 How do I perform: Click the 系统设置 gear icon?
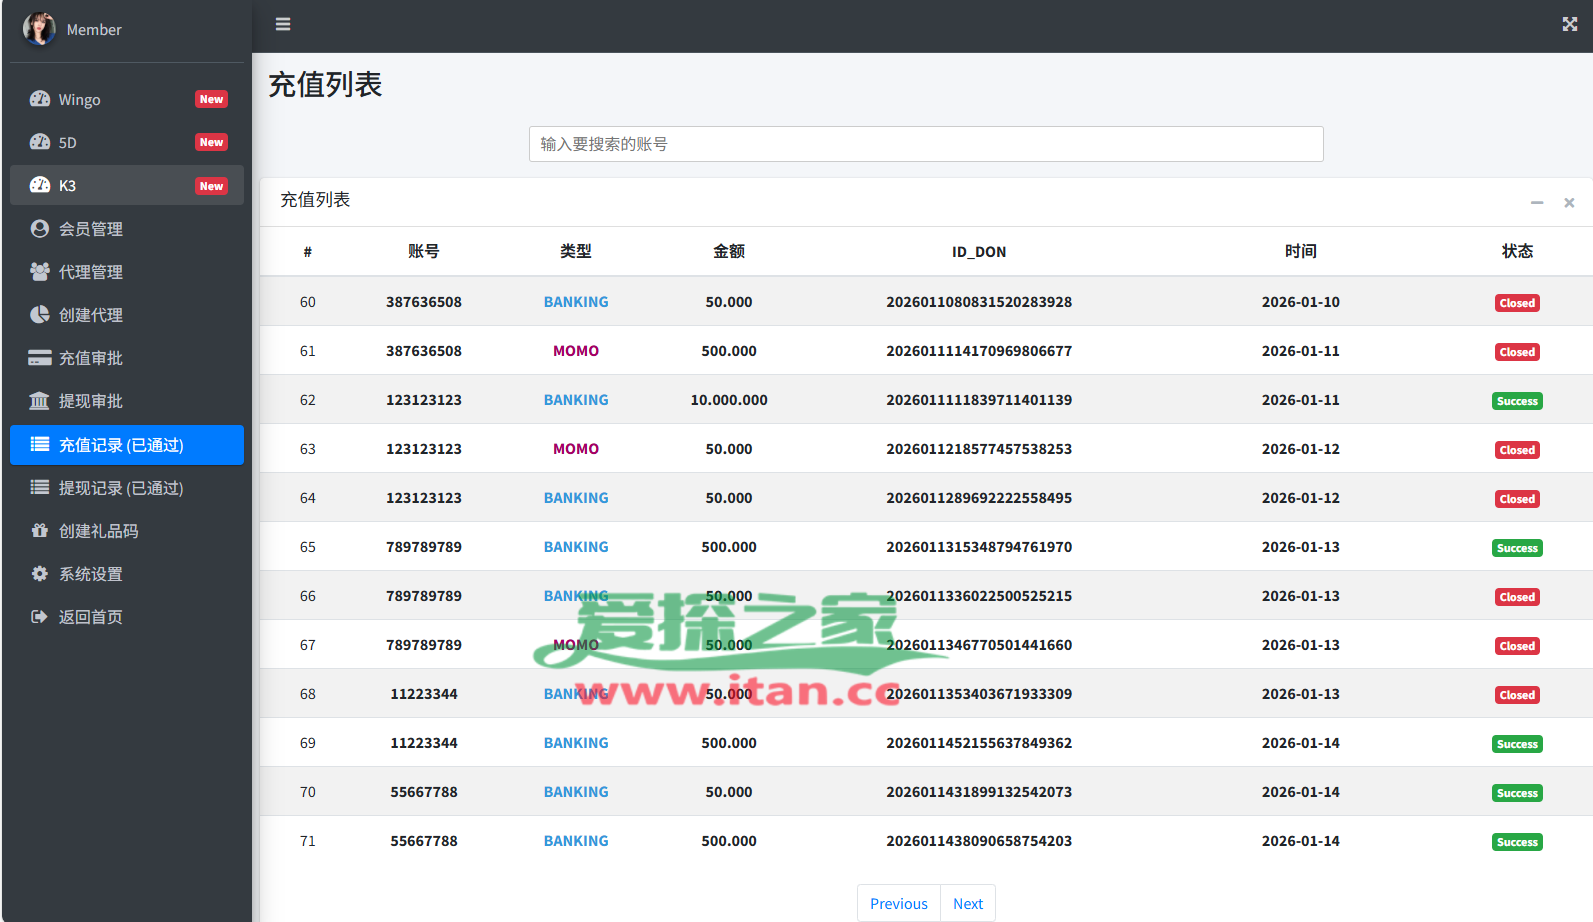40,574
